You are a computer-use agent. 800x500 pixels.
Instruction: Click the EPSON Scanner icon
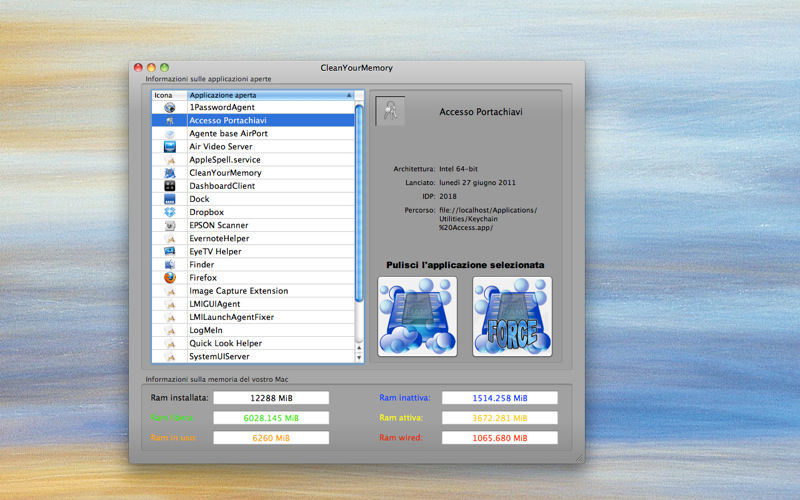pyautogui.click(x=170, y=226)
